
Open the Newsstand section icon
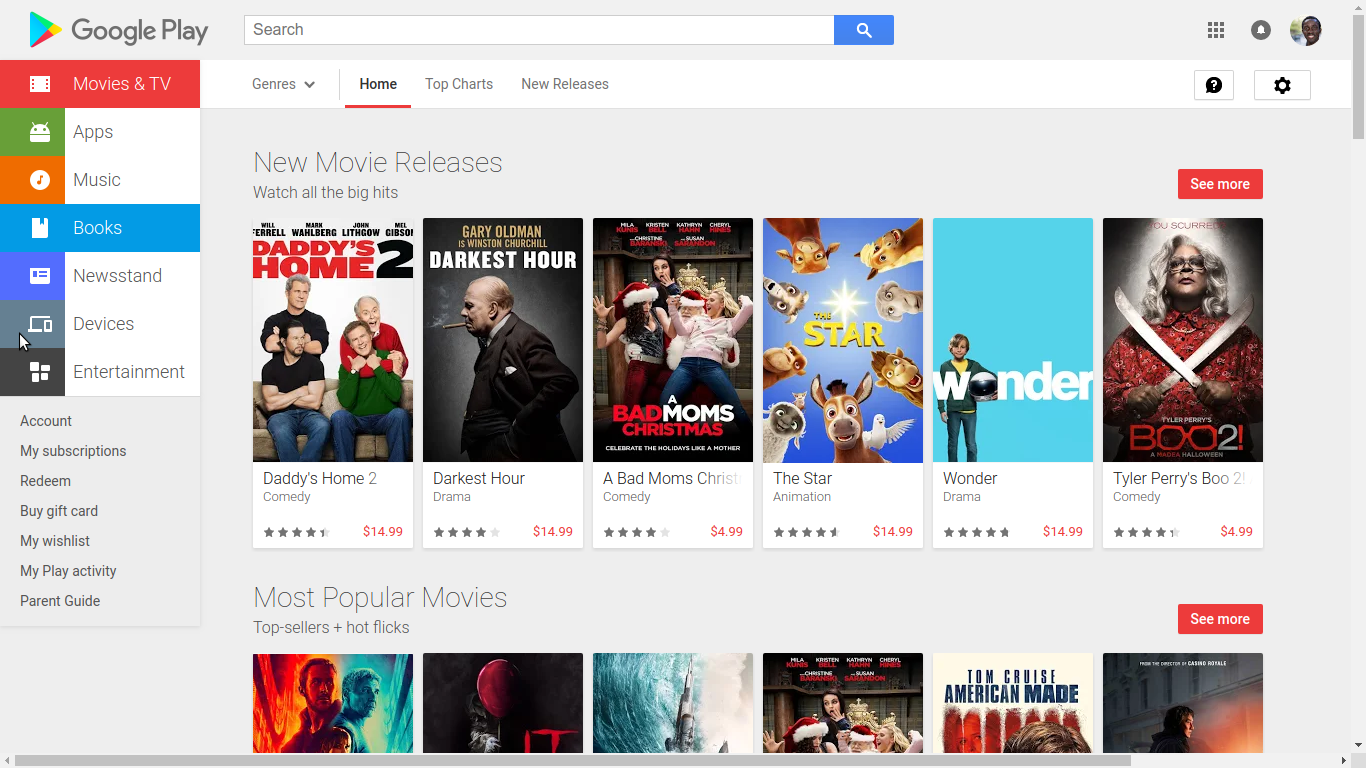click(x=40, y=276)
